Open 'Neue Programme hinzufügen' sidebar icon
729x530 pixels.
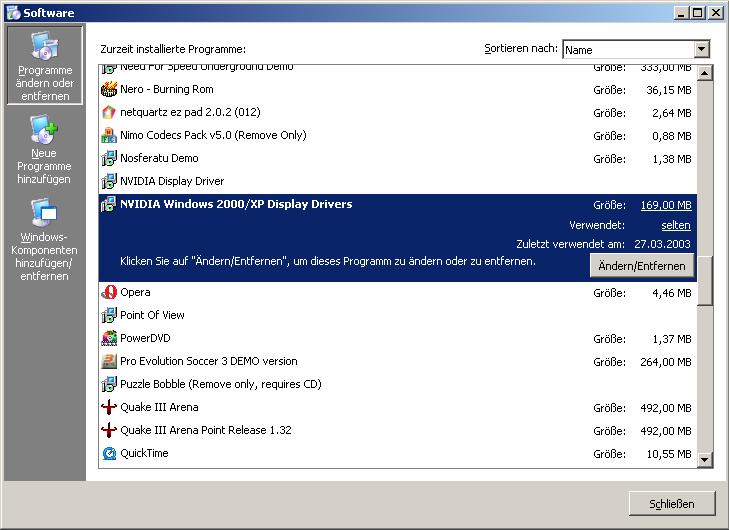(x=44, y=149)
